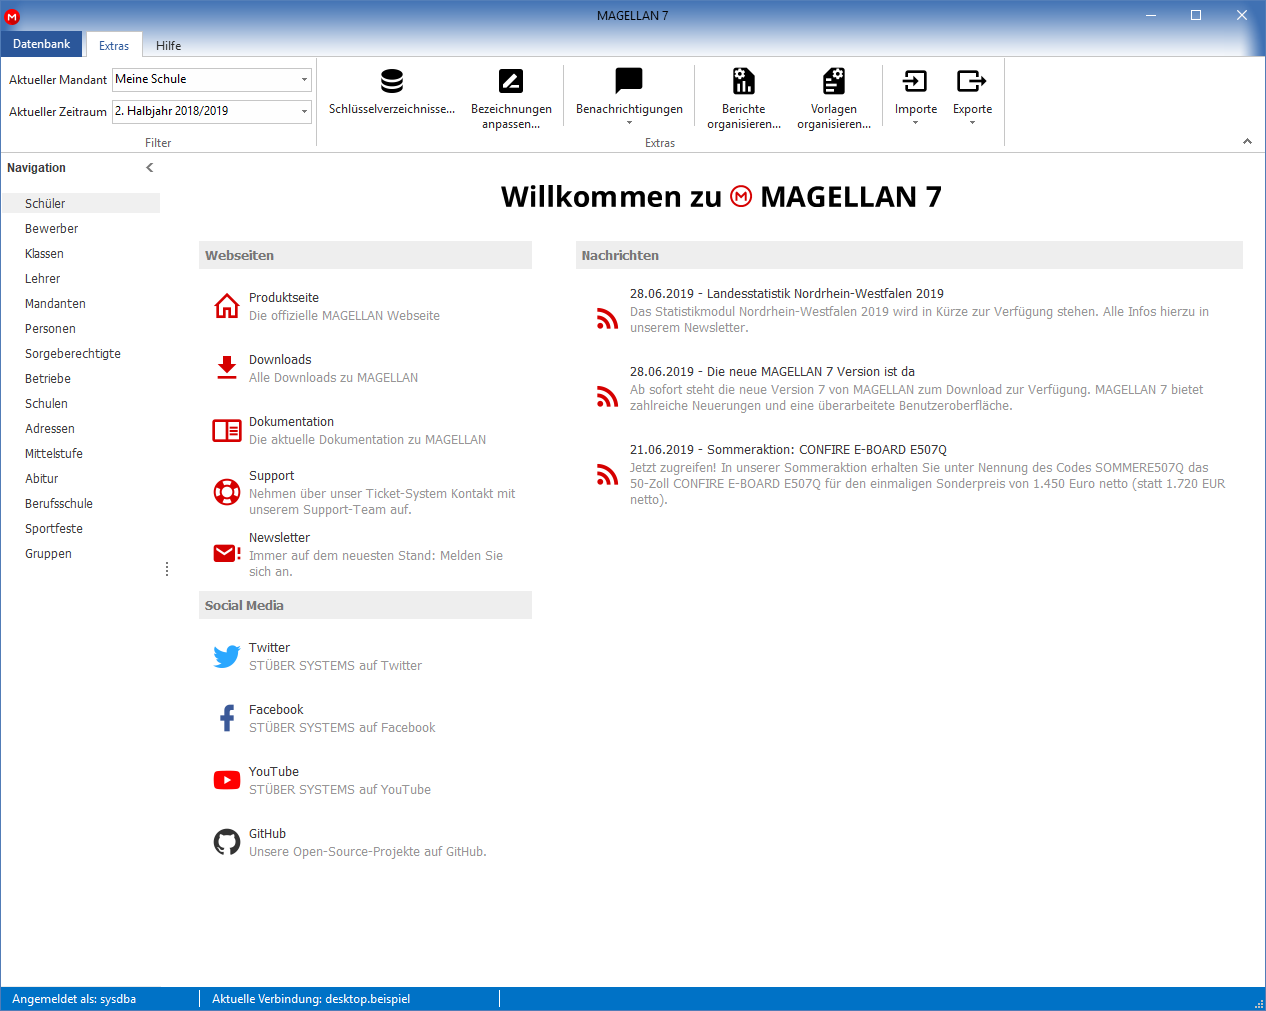The width and height of the screenshot is (1266, 1011).
Task: Collapse the Navigation panel chevron
Action: tap(150, 168)
